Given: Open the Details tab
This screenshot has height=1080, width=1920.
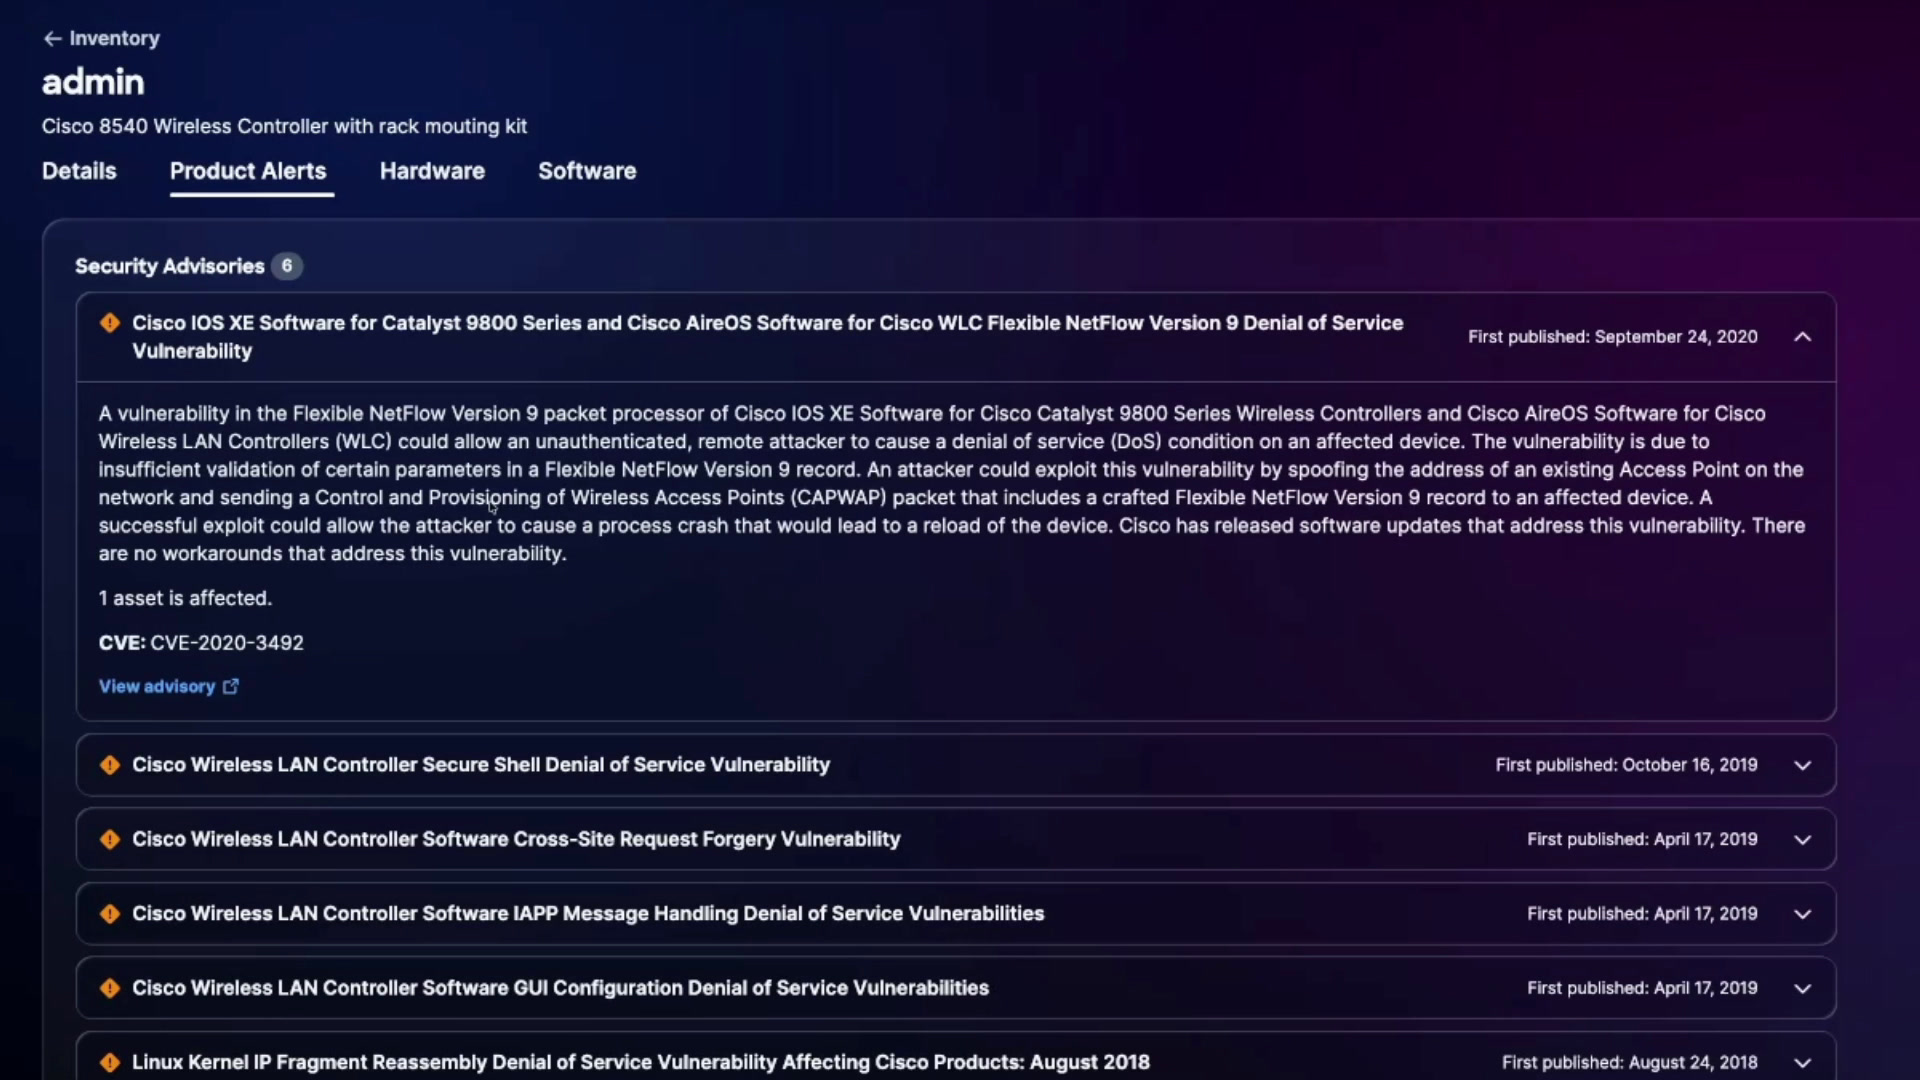Looking at the screenshot, I should [x=79, y=171].
